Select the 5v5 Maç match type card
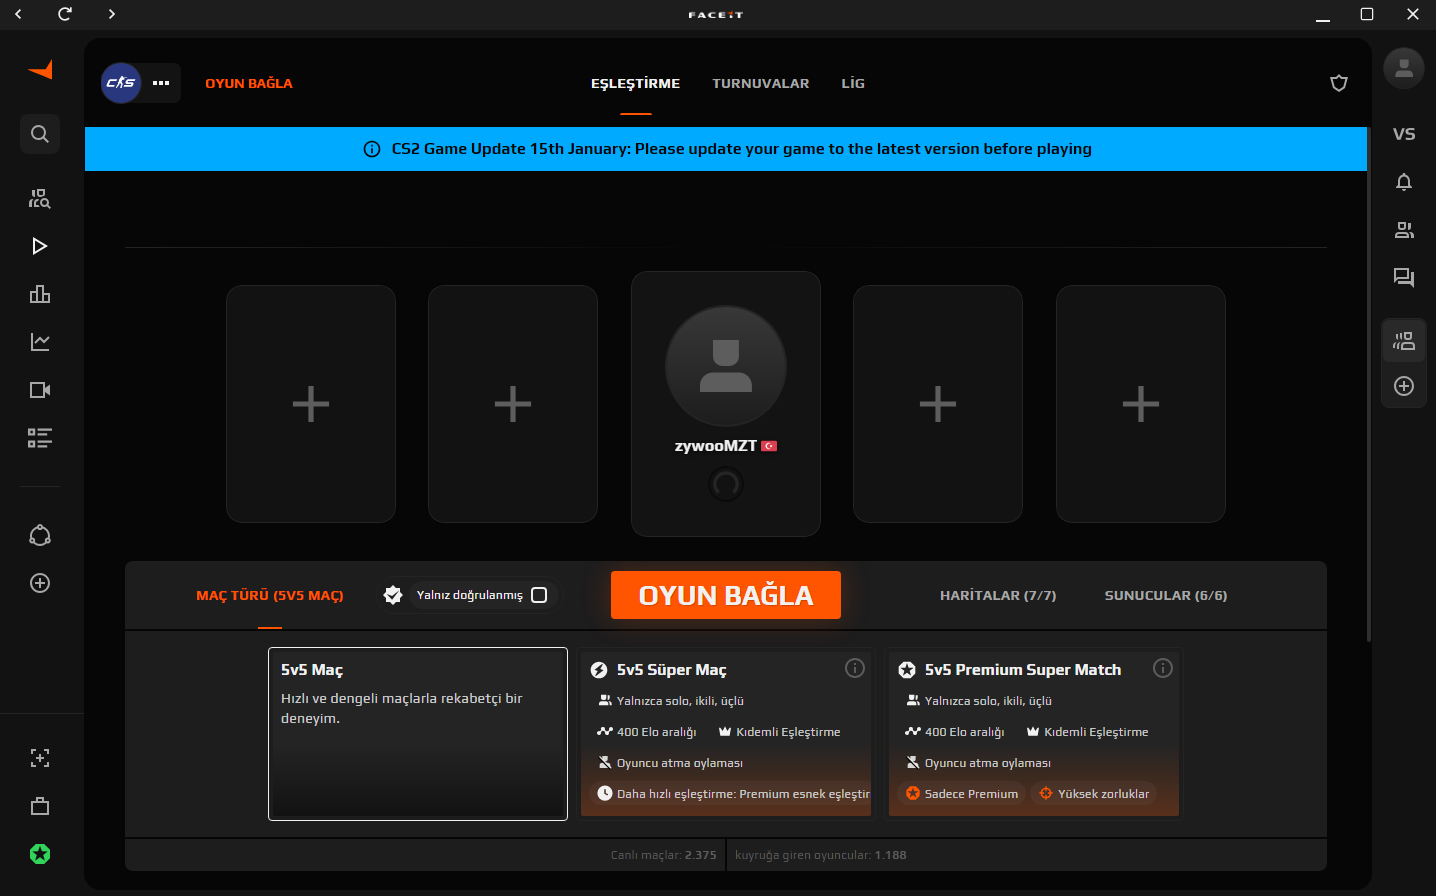Screen dimensions: 1436x896 click(x=418, y=734)
